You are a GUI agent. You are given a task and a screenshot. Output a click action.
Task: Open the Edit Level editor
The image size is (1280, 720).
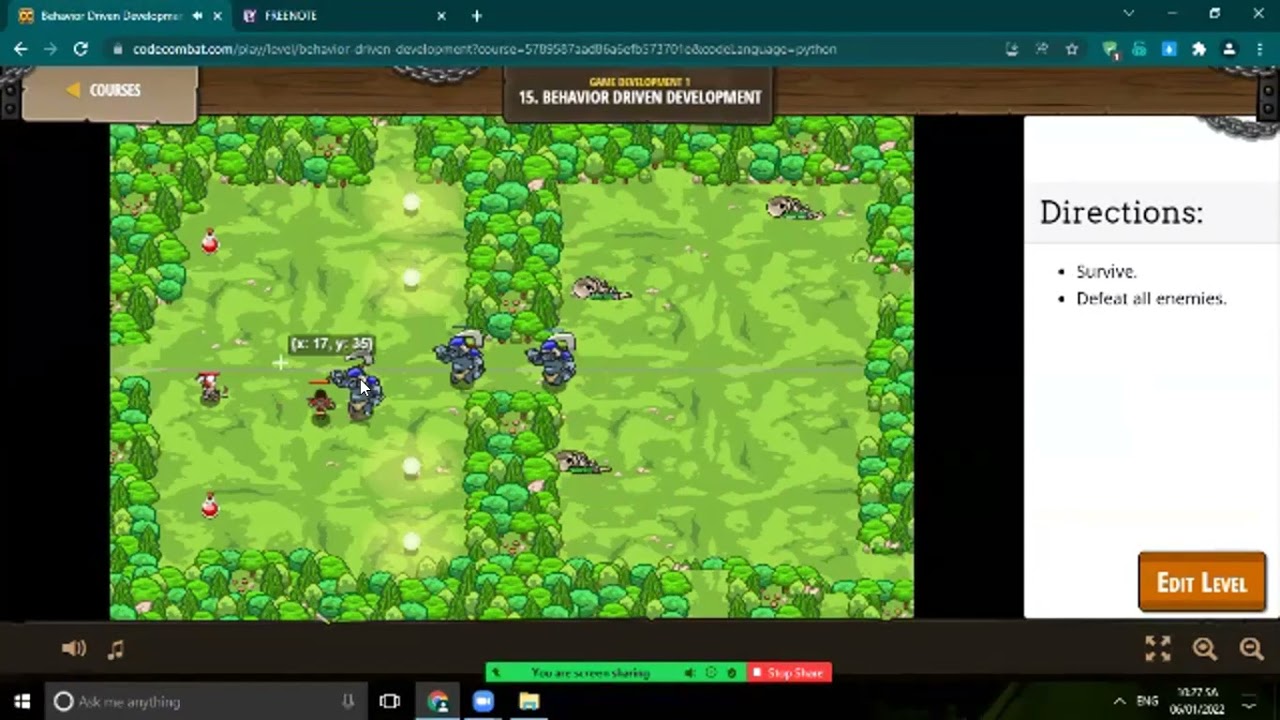(x=1201, y=582)
